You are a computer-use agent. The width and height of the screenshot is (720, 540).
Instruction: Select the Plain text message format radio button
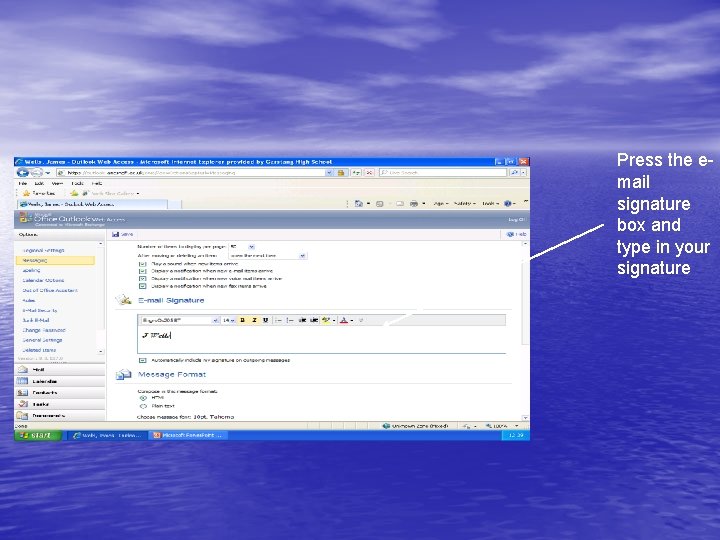click(143, 406)
